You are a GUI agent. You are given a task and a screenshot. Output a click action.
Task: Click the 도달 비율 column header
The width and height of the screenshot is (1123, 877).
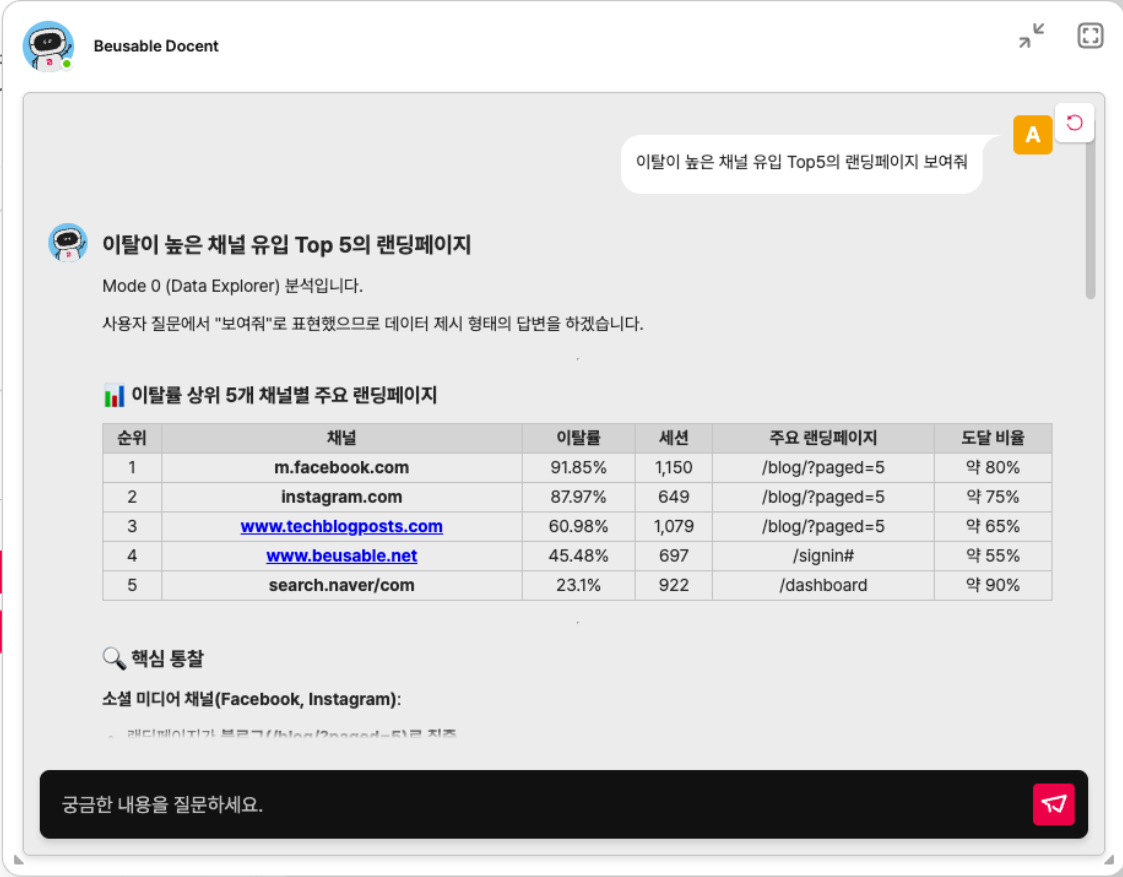pyautogui.click(x=993, y=438)
